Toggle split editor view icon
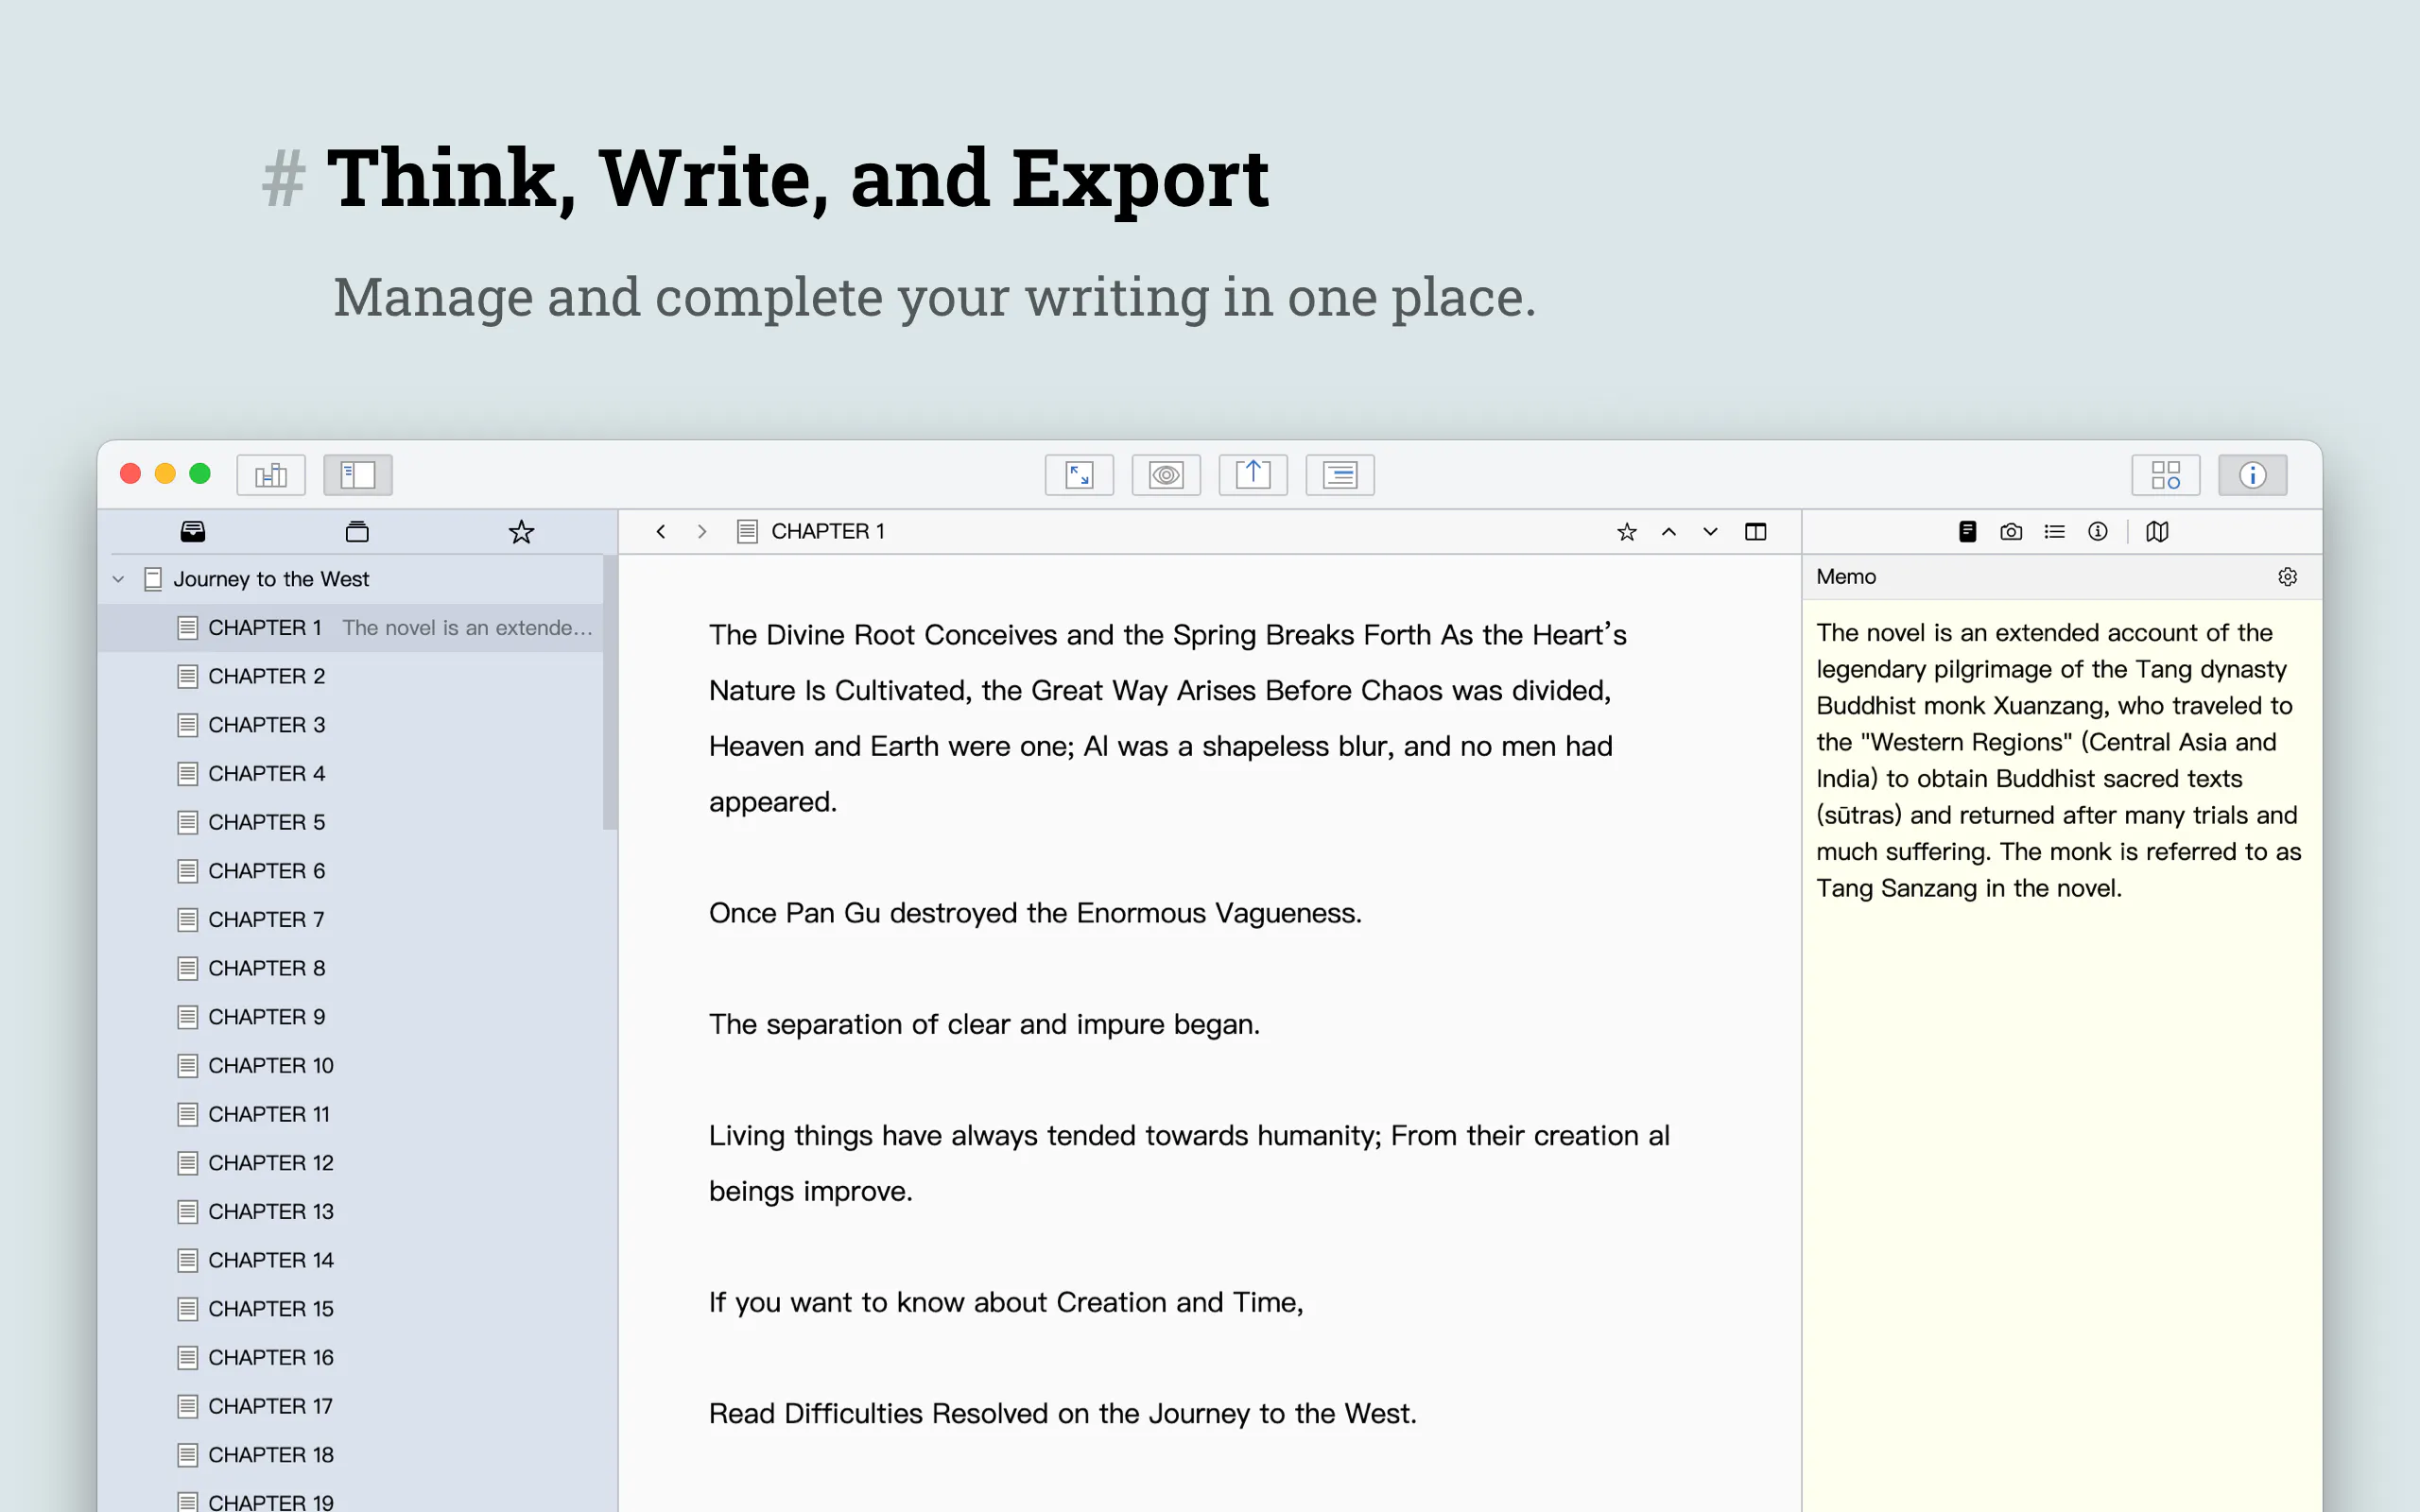 click(x=1756, y=532)
